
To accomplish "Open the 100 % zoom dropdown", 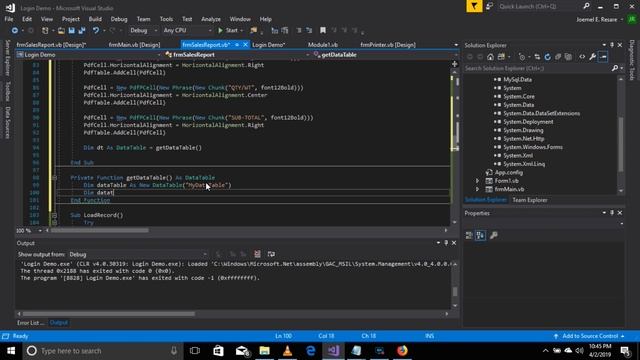I will pos(40,231).
